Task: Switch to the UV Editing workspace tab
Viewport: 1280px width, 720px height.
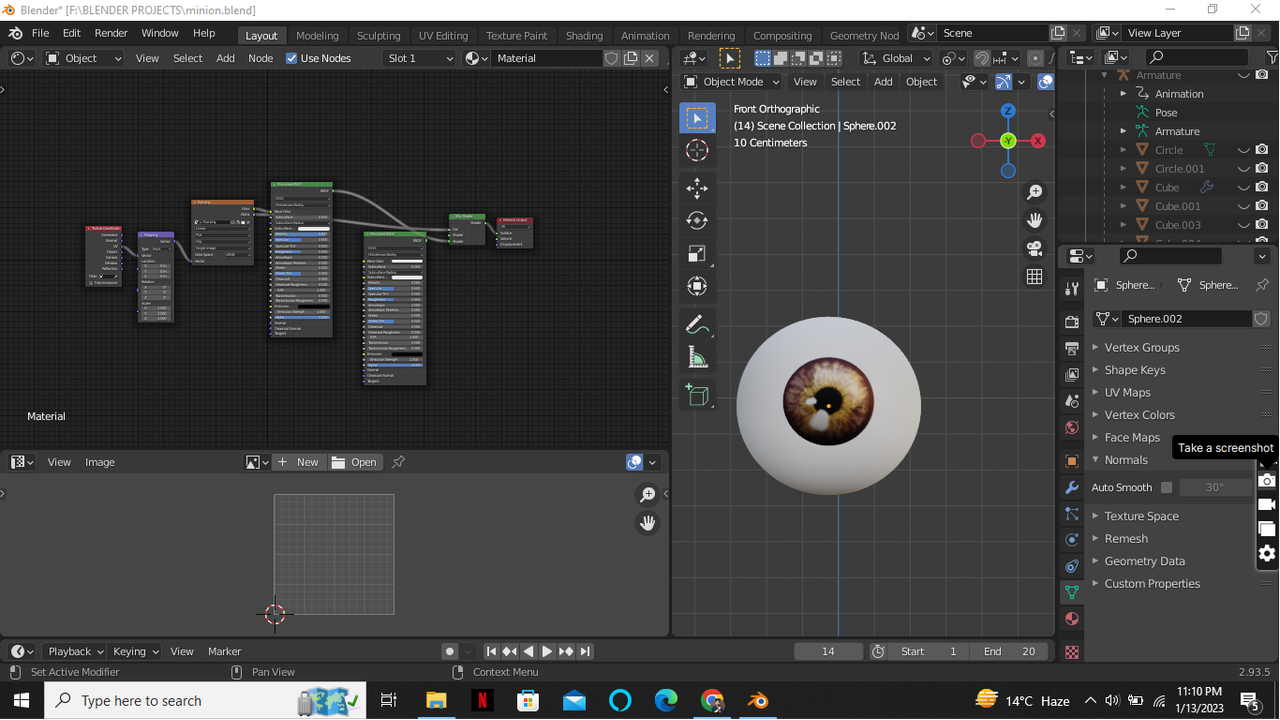Action: point(443,35)
